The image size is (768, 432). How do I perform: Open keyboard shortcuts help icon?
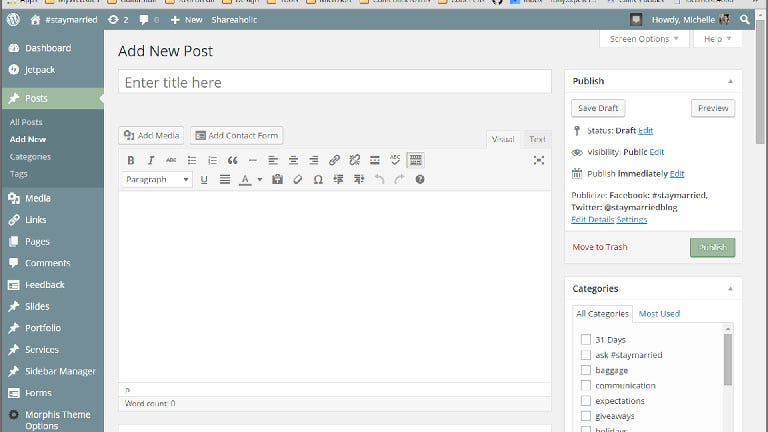(x=420, y=180)
